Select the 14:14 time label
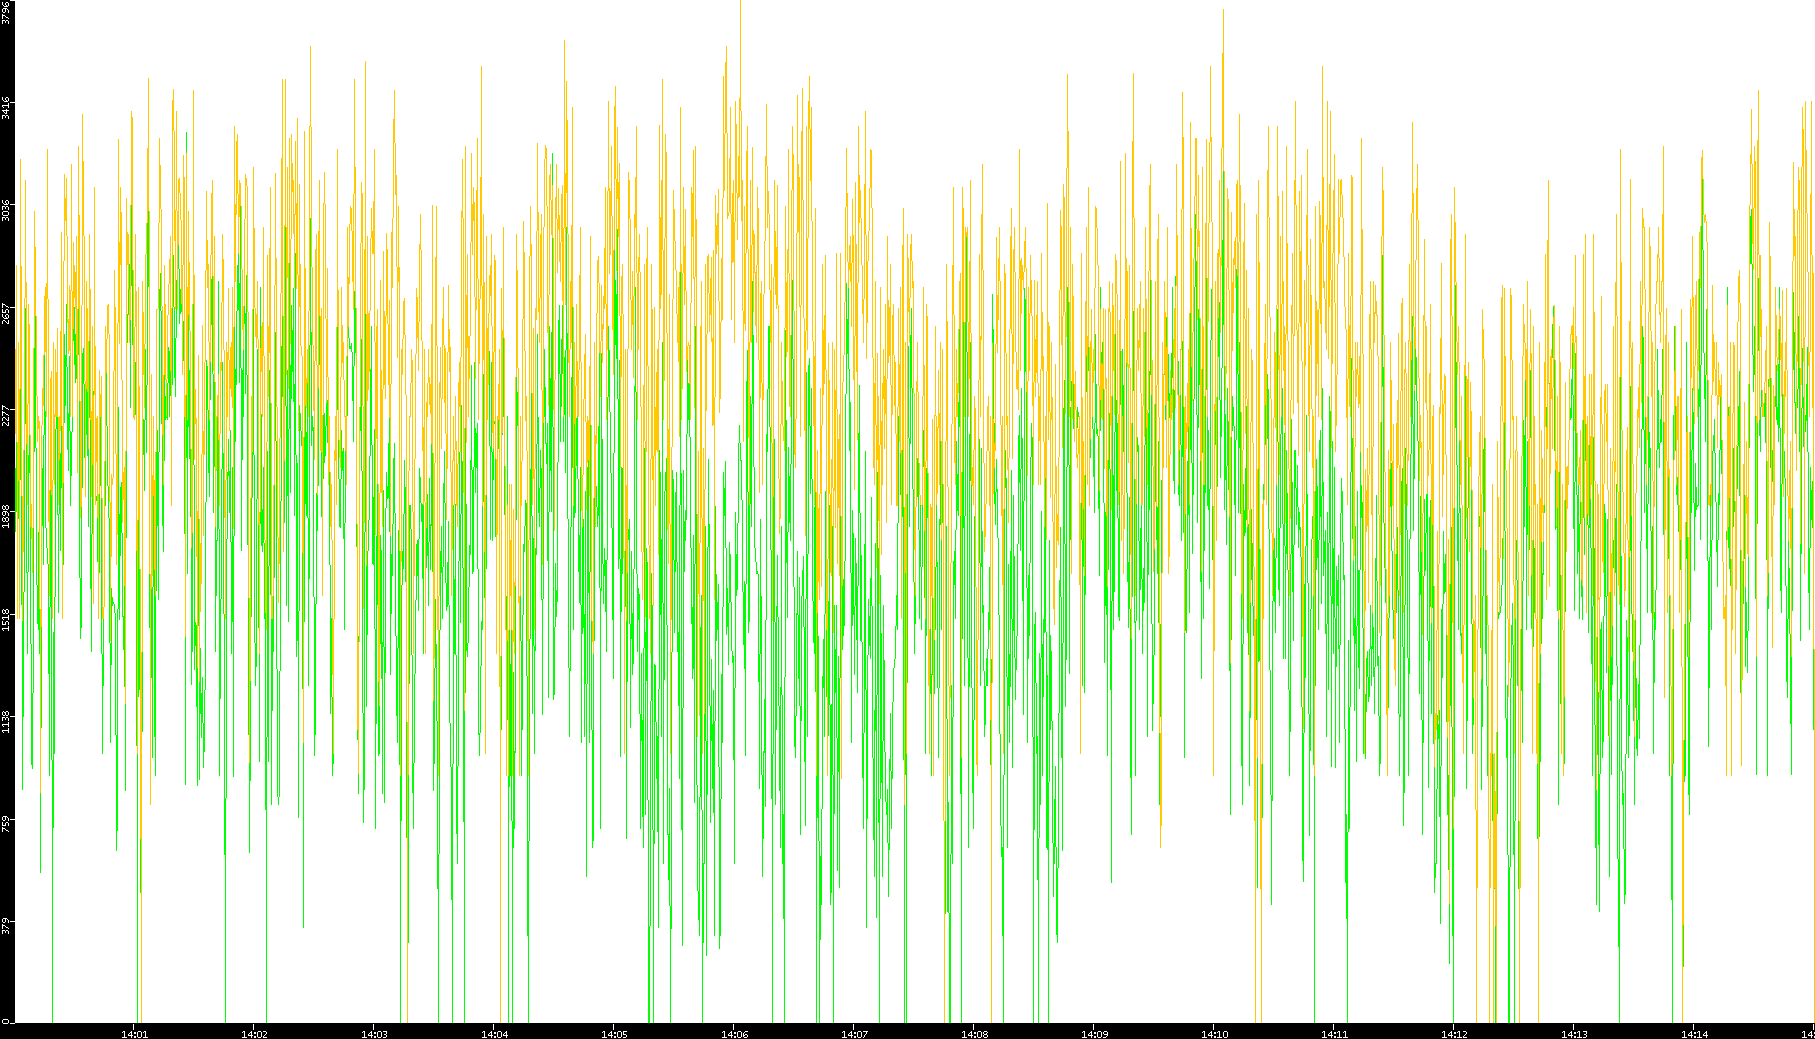The height and width of the screenshot is (1039, 1815). click(x=1694, y=1033)
